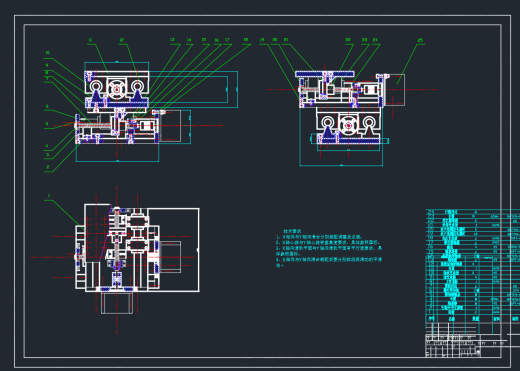Click the callout label 15
The image size is (520, 371).
[204, 40]
